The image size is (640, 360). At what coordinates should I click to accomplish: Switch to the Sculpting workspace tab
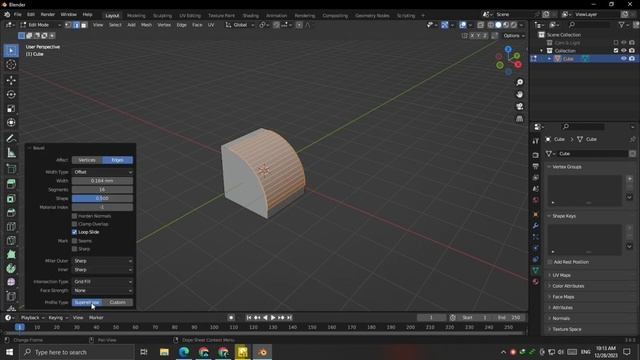point(162,16)
